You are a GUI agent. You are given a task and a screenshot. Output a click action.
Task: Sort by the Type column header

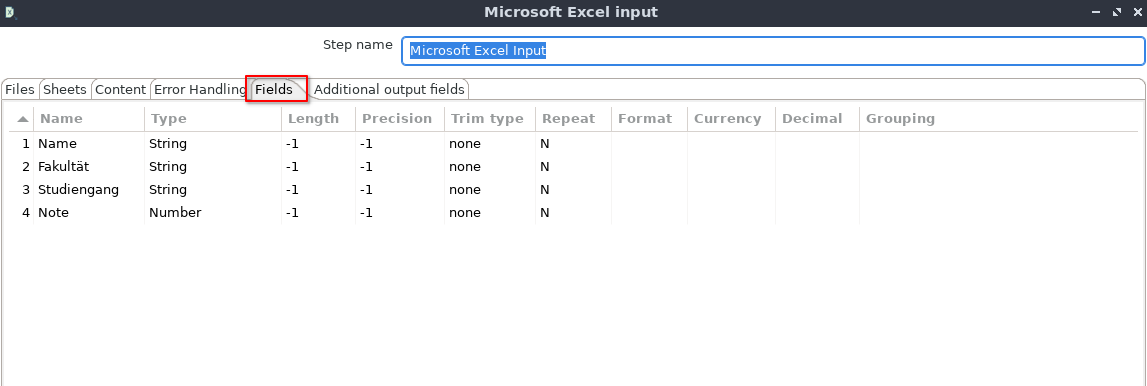tap(213, 118)
